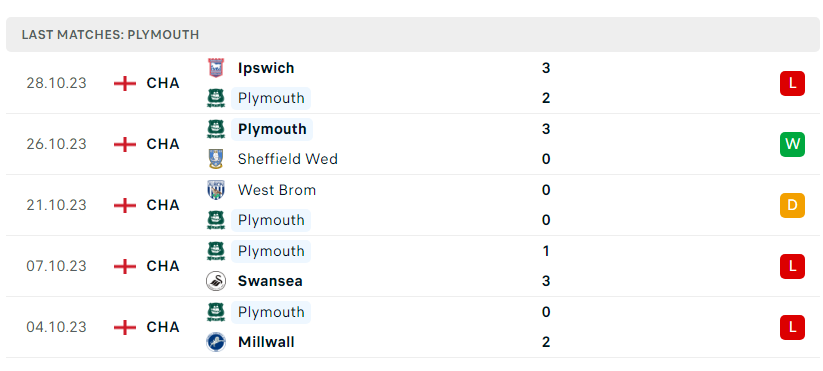The height and width of the screenshot is (371, 823).
Task: Open the Swansea team link
Action: tap(270, 281)
